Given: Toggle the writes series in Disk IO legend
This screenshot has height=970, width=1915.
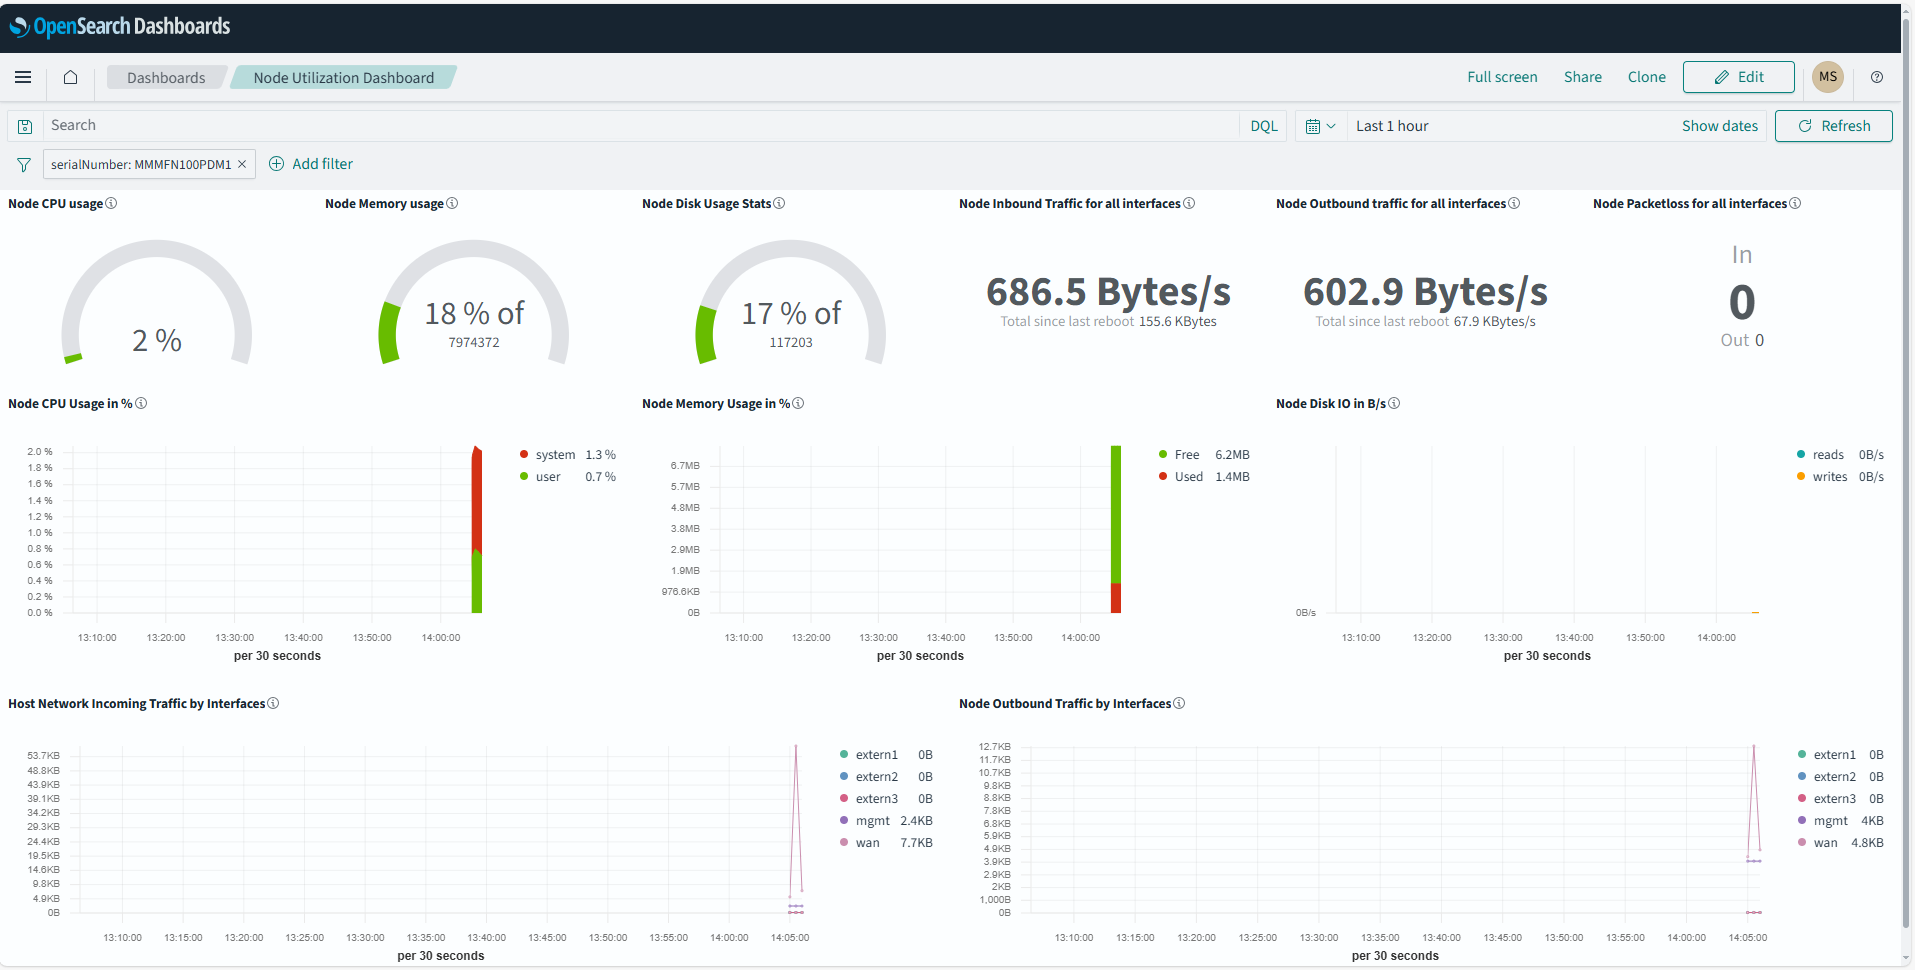Looking at the screenshot, I should click(x=1829, y=477).
